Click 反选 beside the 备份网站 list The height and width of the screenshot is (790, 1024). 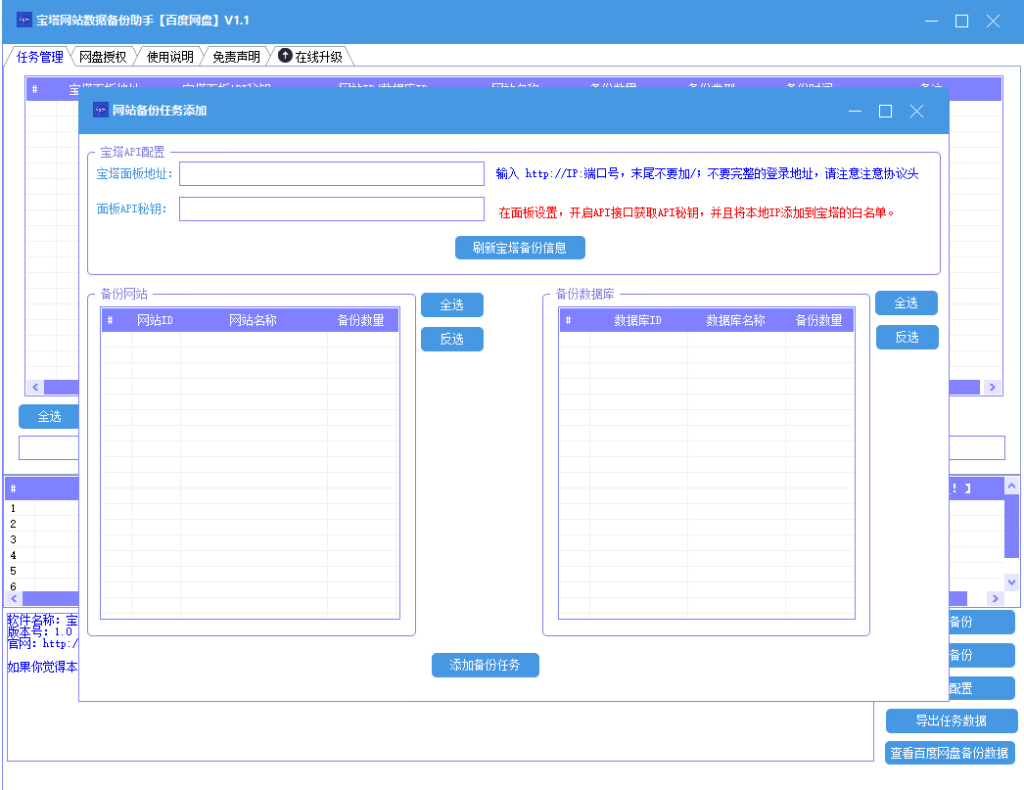pyautogui.click(x=452, y=339)
